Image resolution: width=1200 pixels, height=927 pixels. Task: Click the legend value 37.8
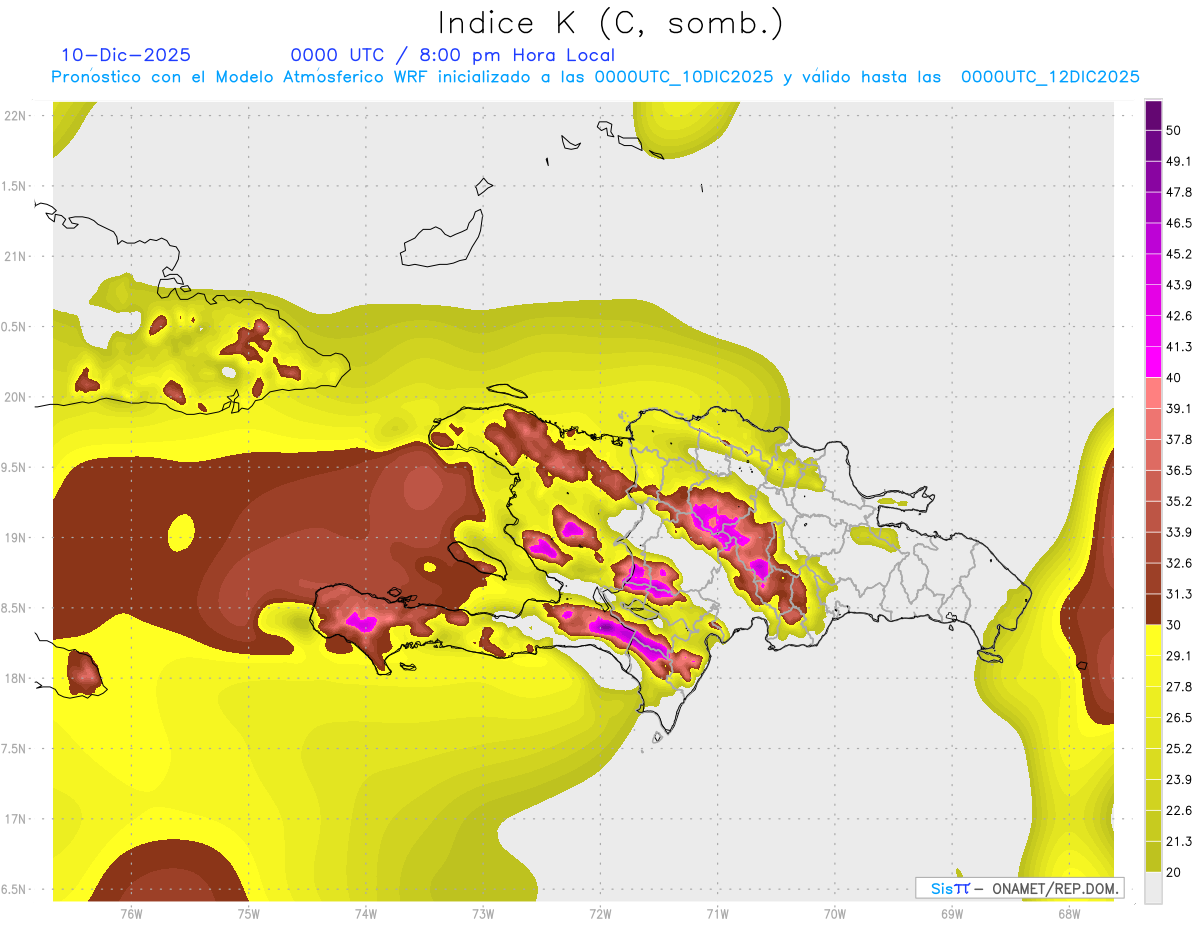click(1178, 440)
